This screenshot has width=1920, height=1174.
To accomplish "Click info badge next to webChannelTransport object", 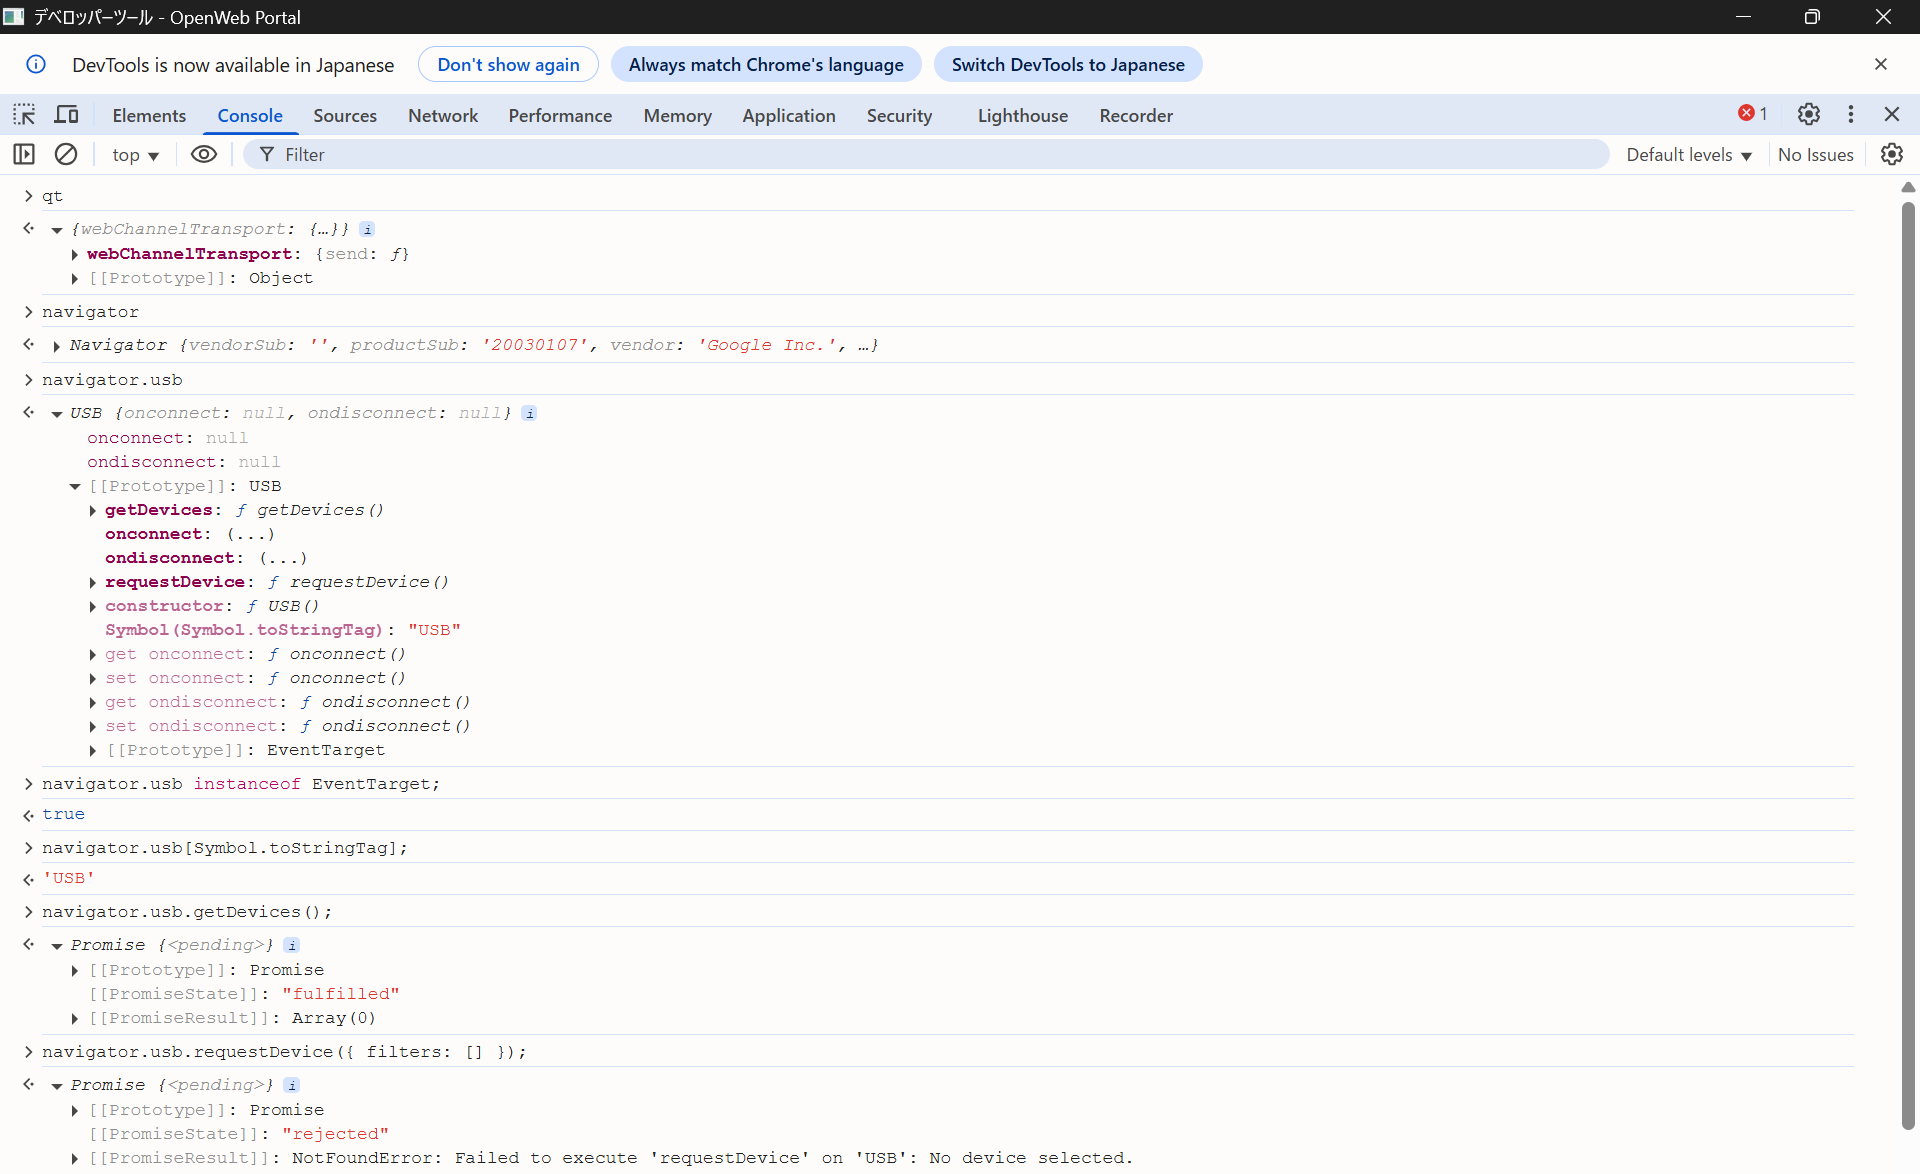I will pyautogui.click(x=367, y=229).
